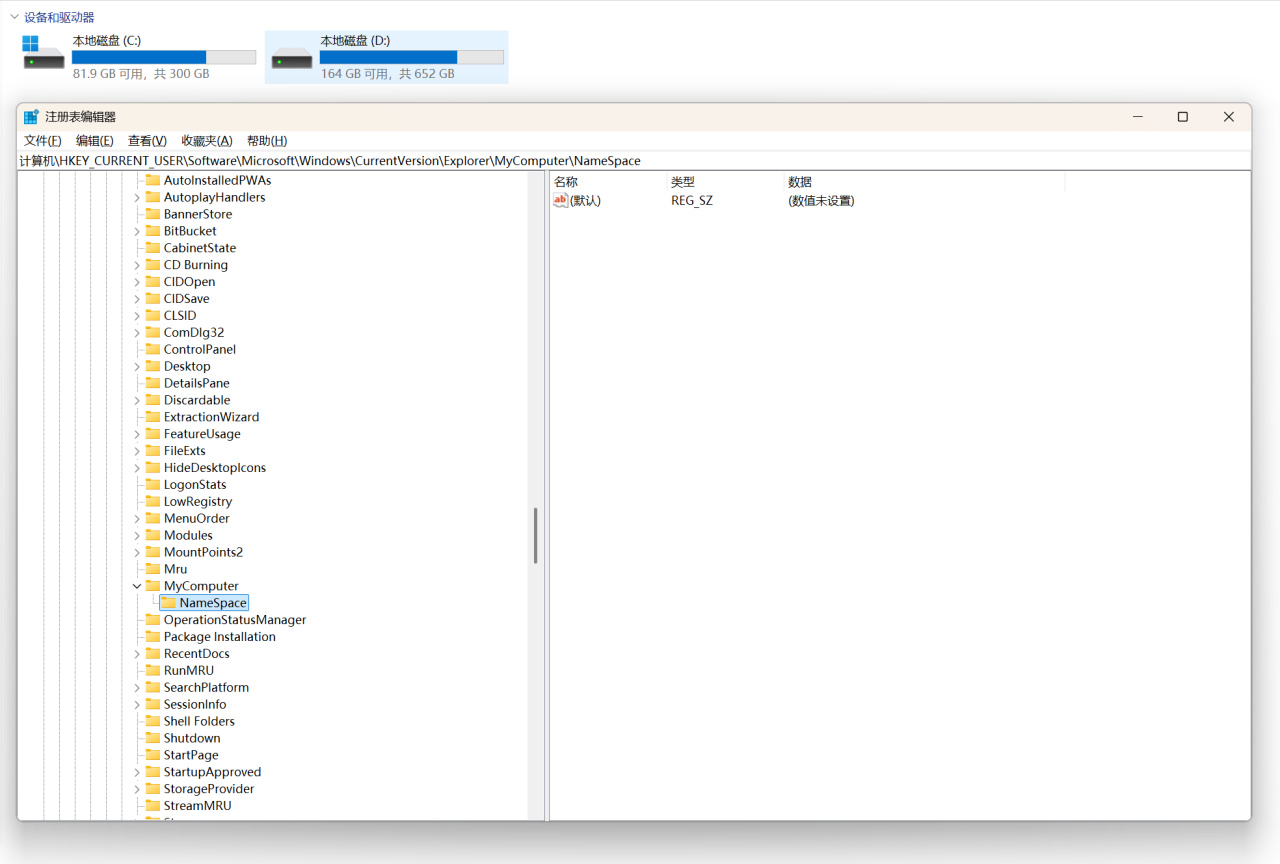
Task: Click the C: drive usage bar
Action: [164, 58]
